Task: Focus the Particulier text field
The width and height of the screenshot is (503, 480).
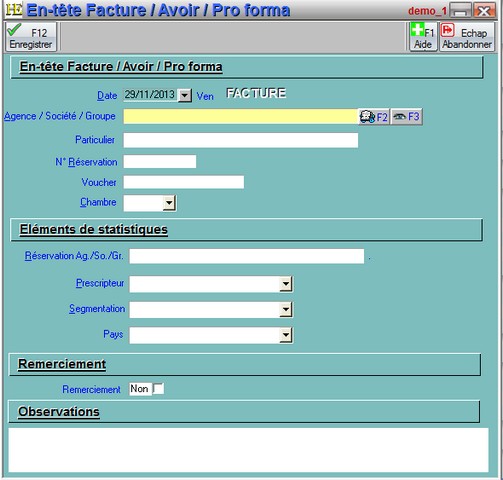Action: point(241,140)
